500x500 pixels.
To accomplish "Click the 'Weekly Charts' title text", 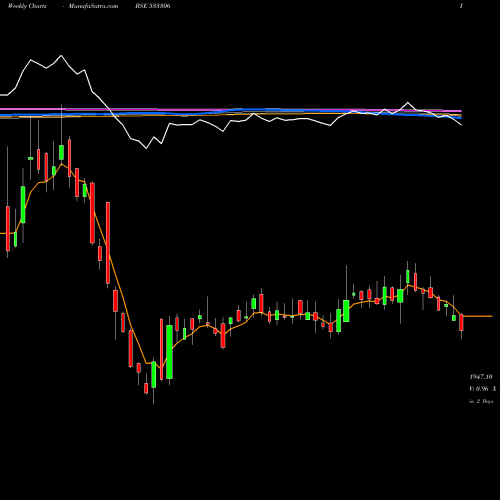I will tap(27, 6).
